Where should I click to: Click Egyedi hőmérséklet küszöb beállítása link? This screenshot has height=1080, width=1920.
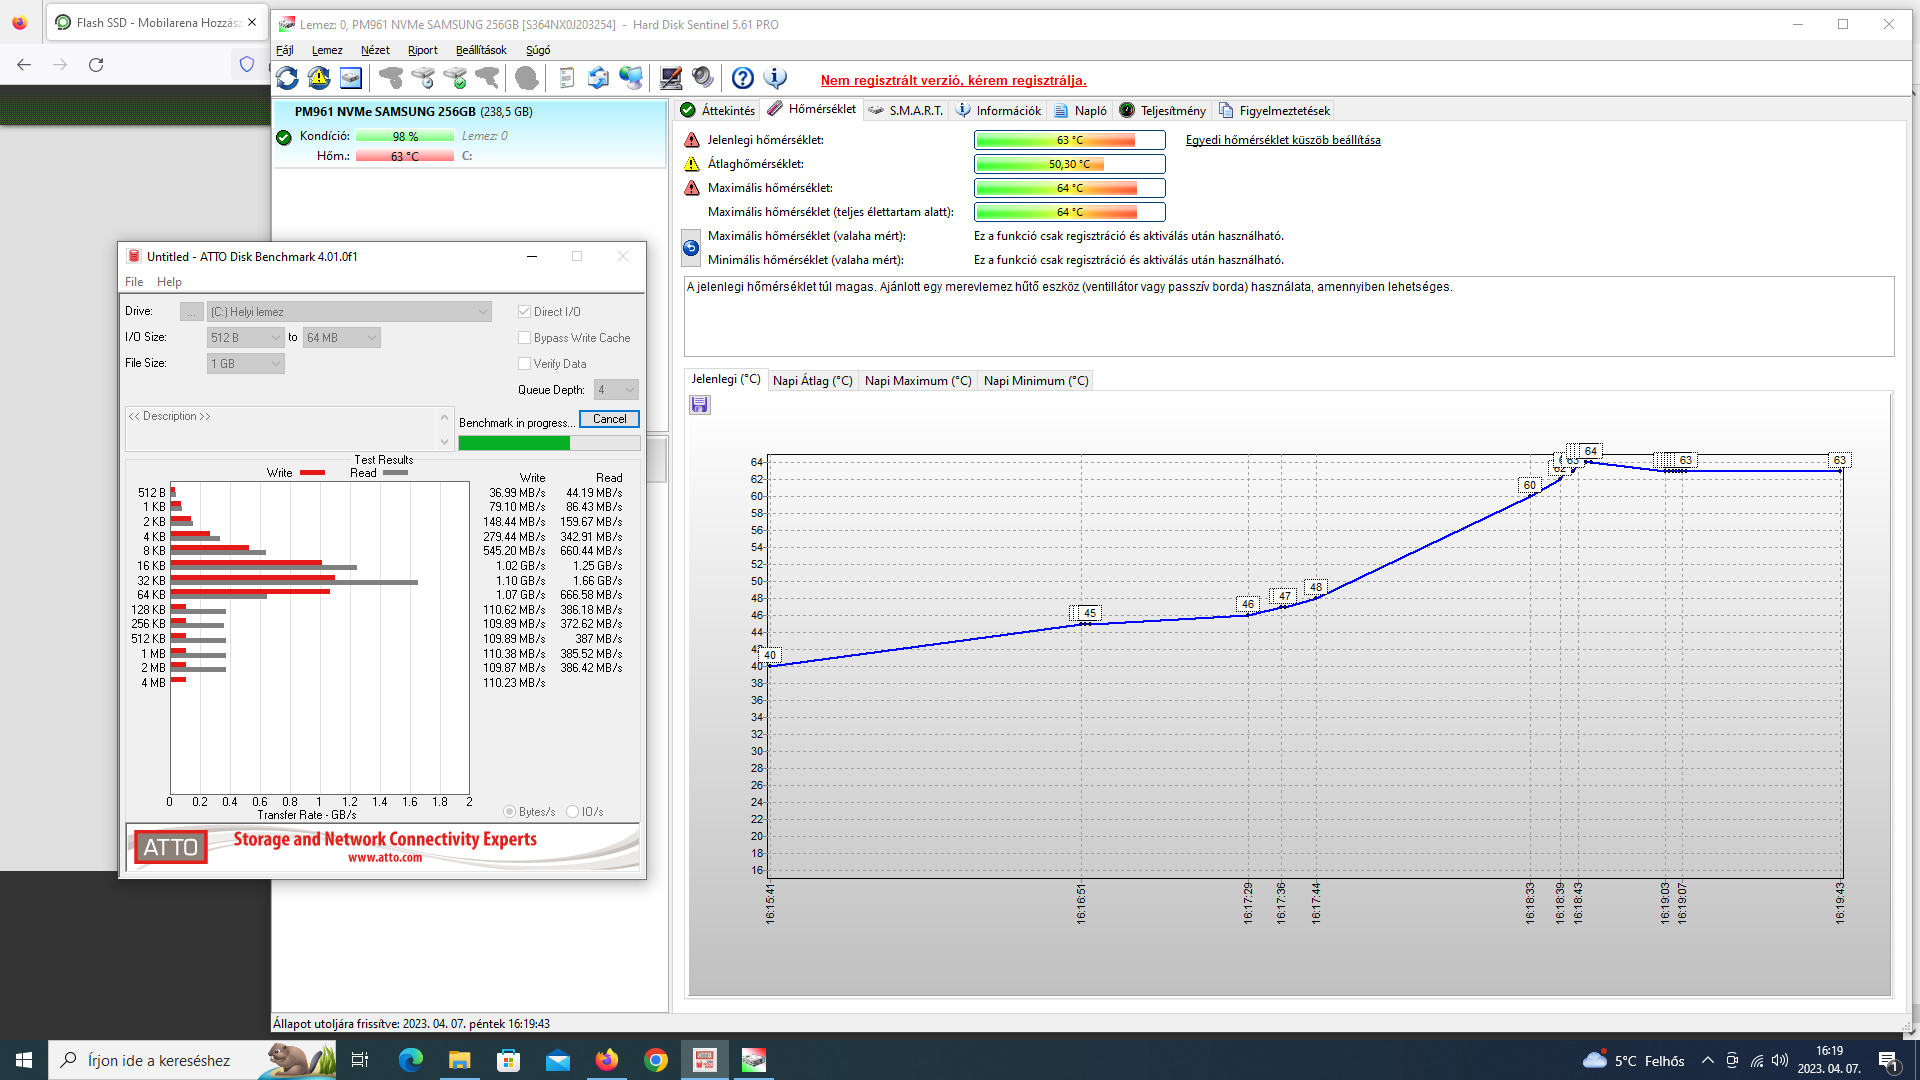pos(1283,140)
